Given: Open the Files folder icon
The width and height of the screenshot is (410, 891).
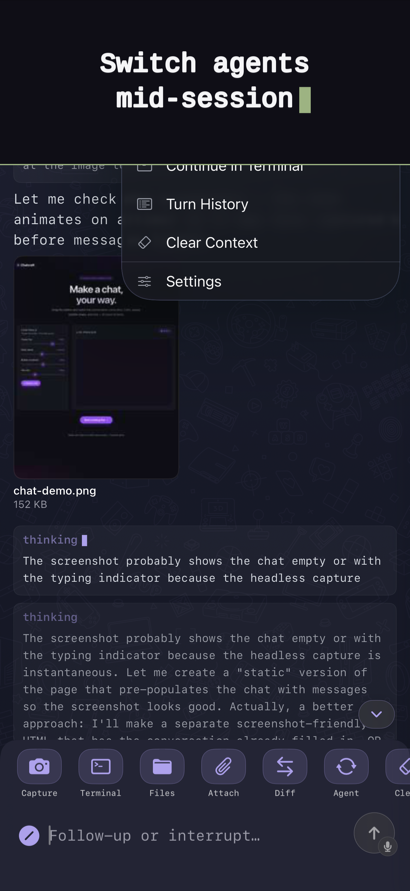Looking at the screenshot, I should [x=162, y=766].
